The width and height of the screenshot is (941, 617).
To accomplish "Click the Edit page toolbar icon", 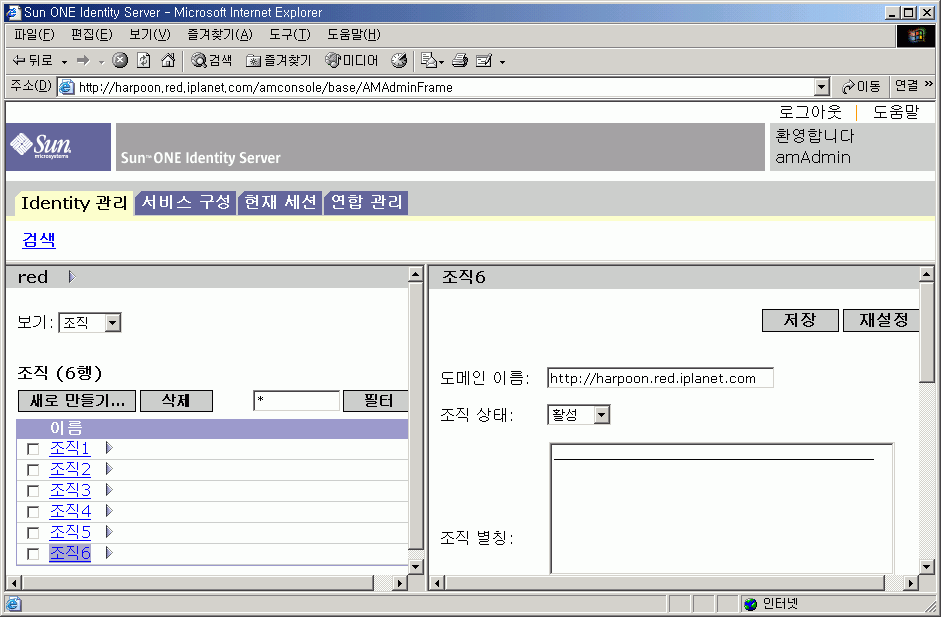I will (484, 61).
